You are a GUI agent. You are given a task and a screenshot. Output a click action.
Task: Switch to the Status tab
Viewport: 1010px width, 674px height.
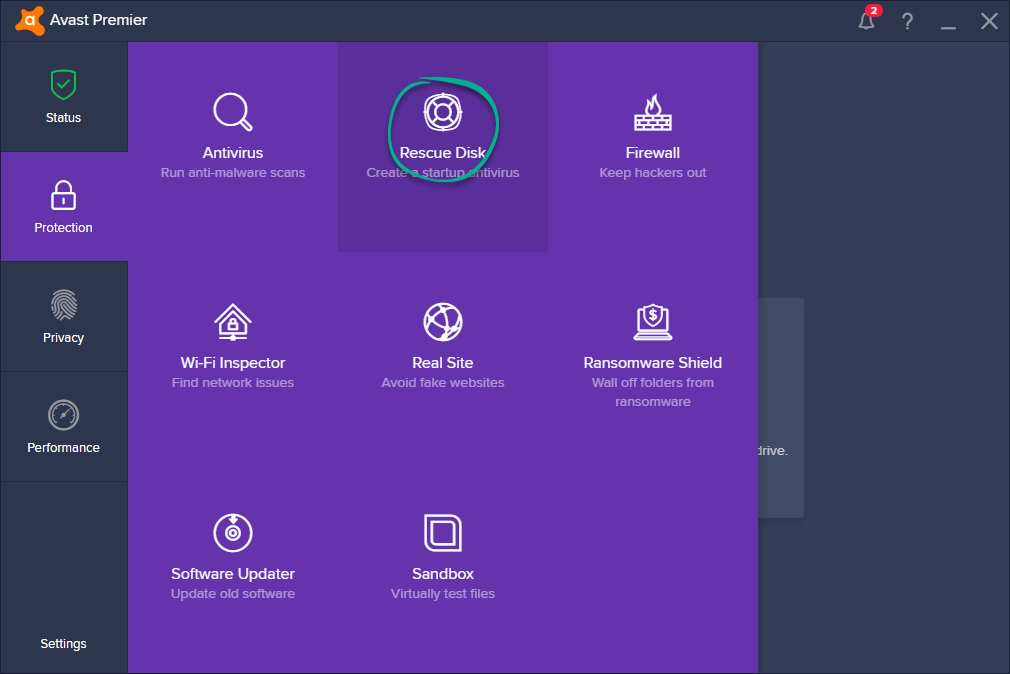pos(63,97)
